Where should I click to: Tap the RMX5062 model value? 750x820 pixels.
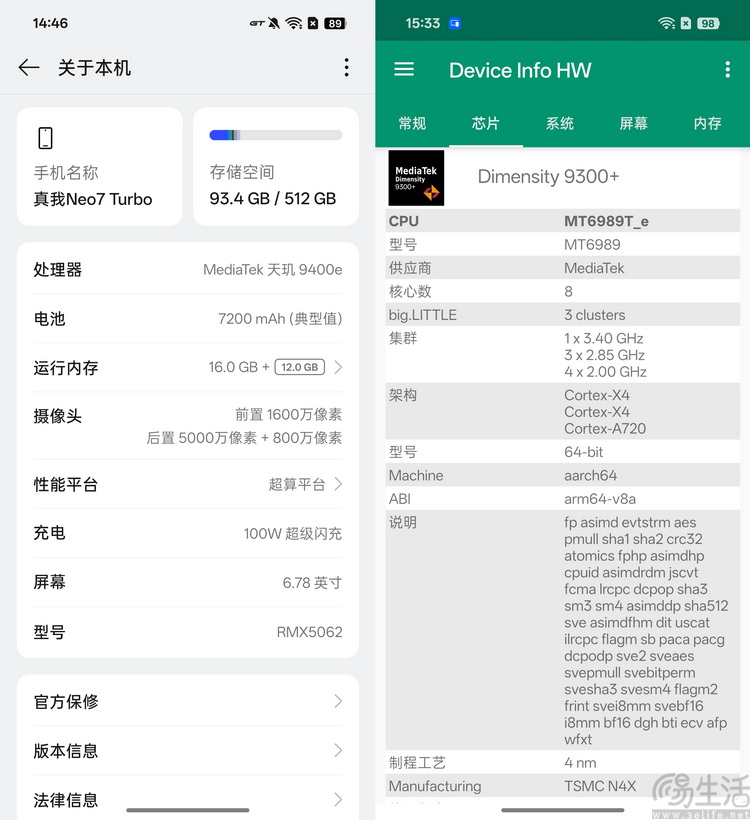click(x=309, y=632)
